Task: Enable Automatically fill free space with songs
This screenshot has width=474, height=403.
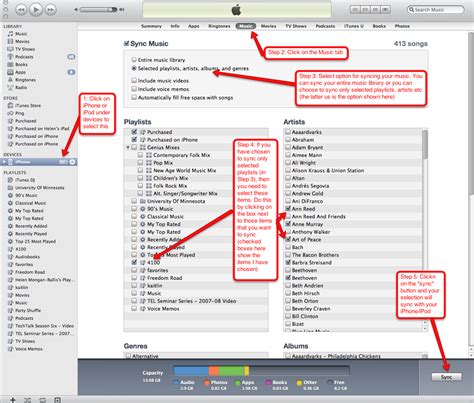Action: [x=134, y=98]
